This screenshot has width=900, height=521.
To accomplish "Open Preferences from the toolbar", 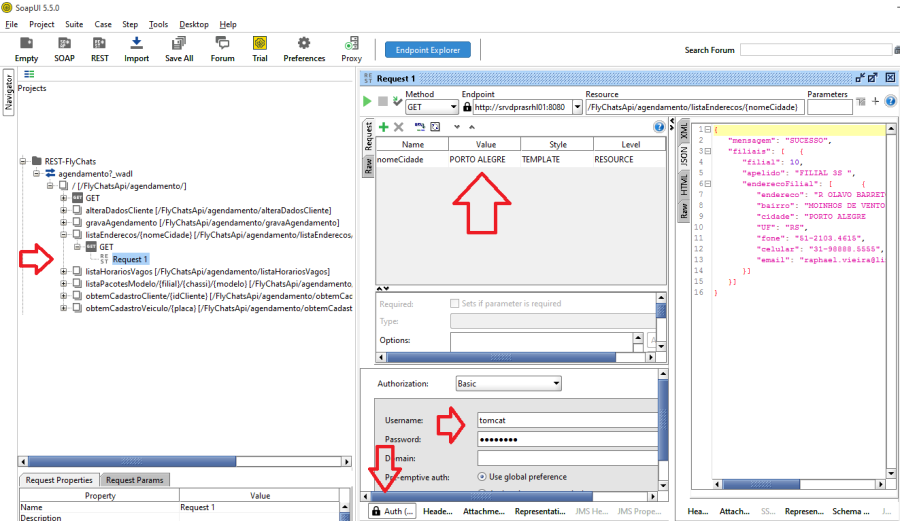I will click(x=304, y=49).
